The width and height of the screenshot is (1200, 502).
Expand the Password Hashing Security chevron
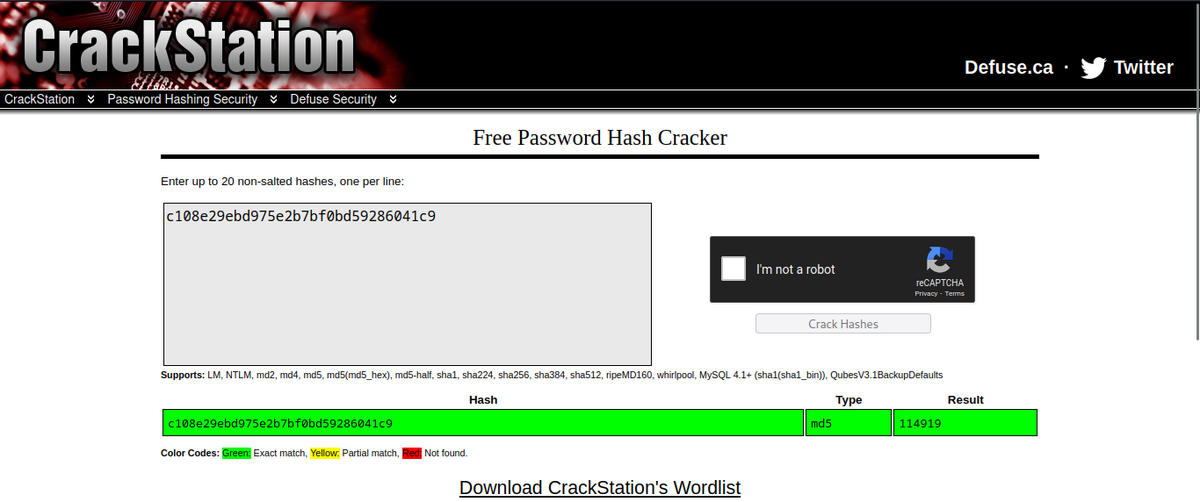[x=274, y=100]
